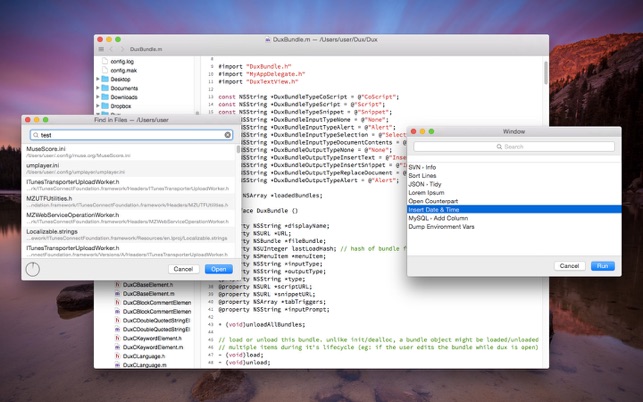Select DuxCKeywordElement.h in the file sidebar
643x402 pixels.
point(152,338)
